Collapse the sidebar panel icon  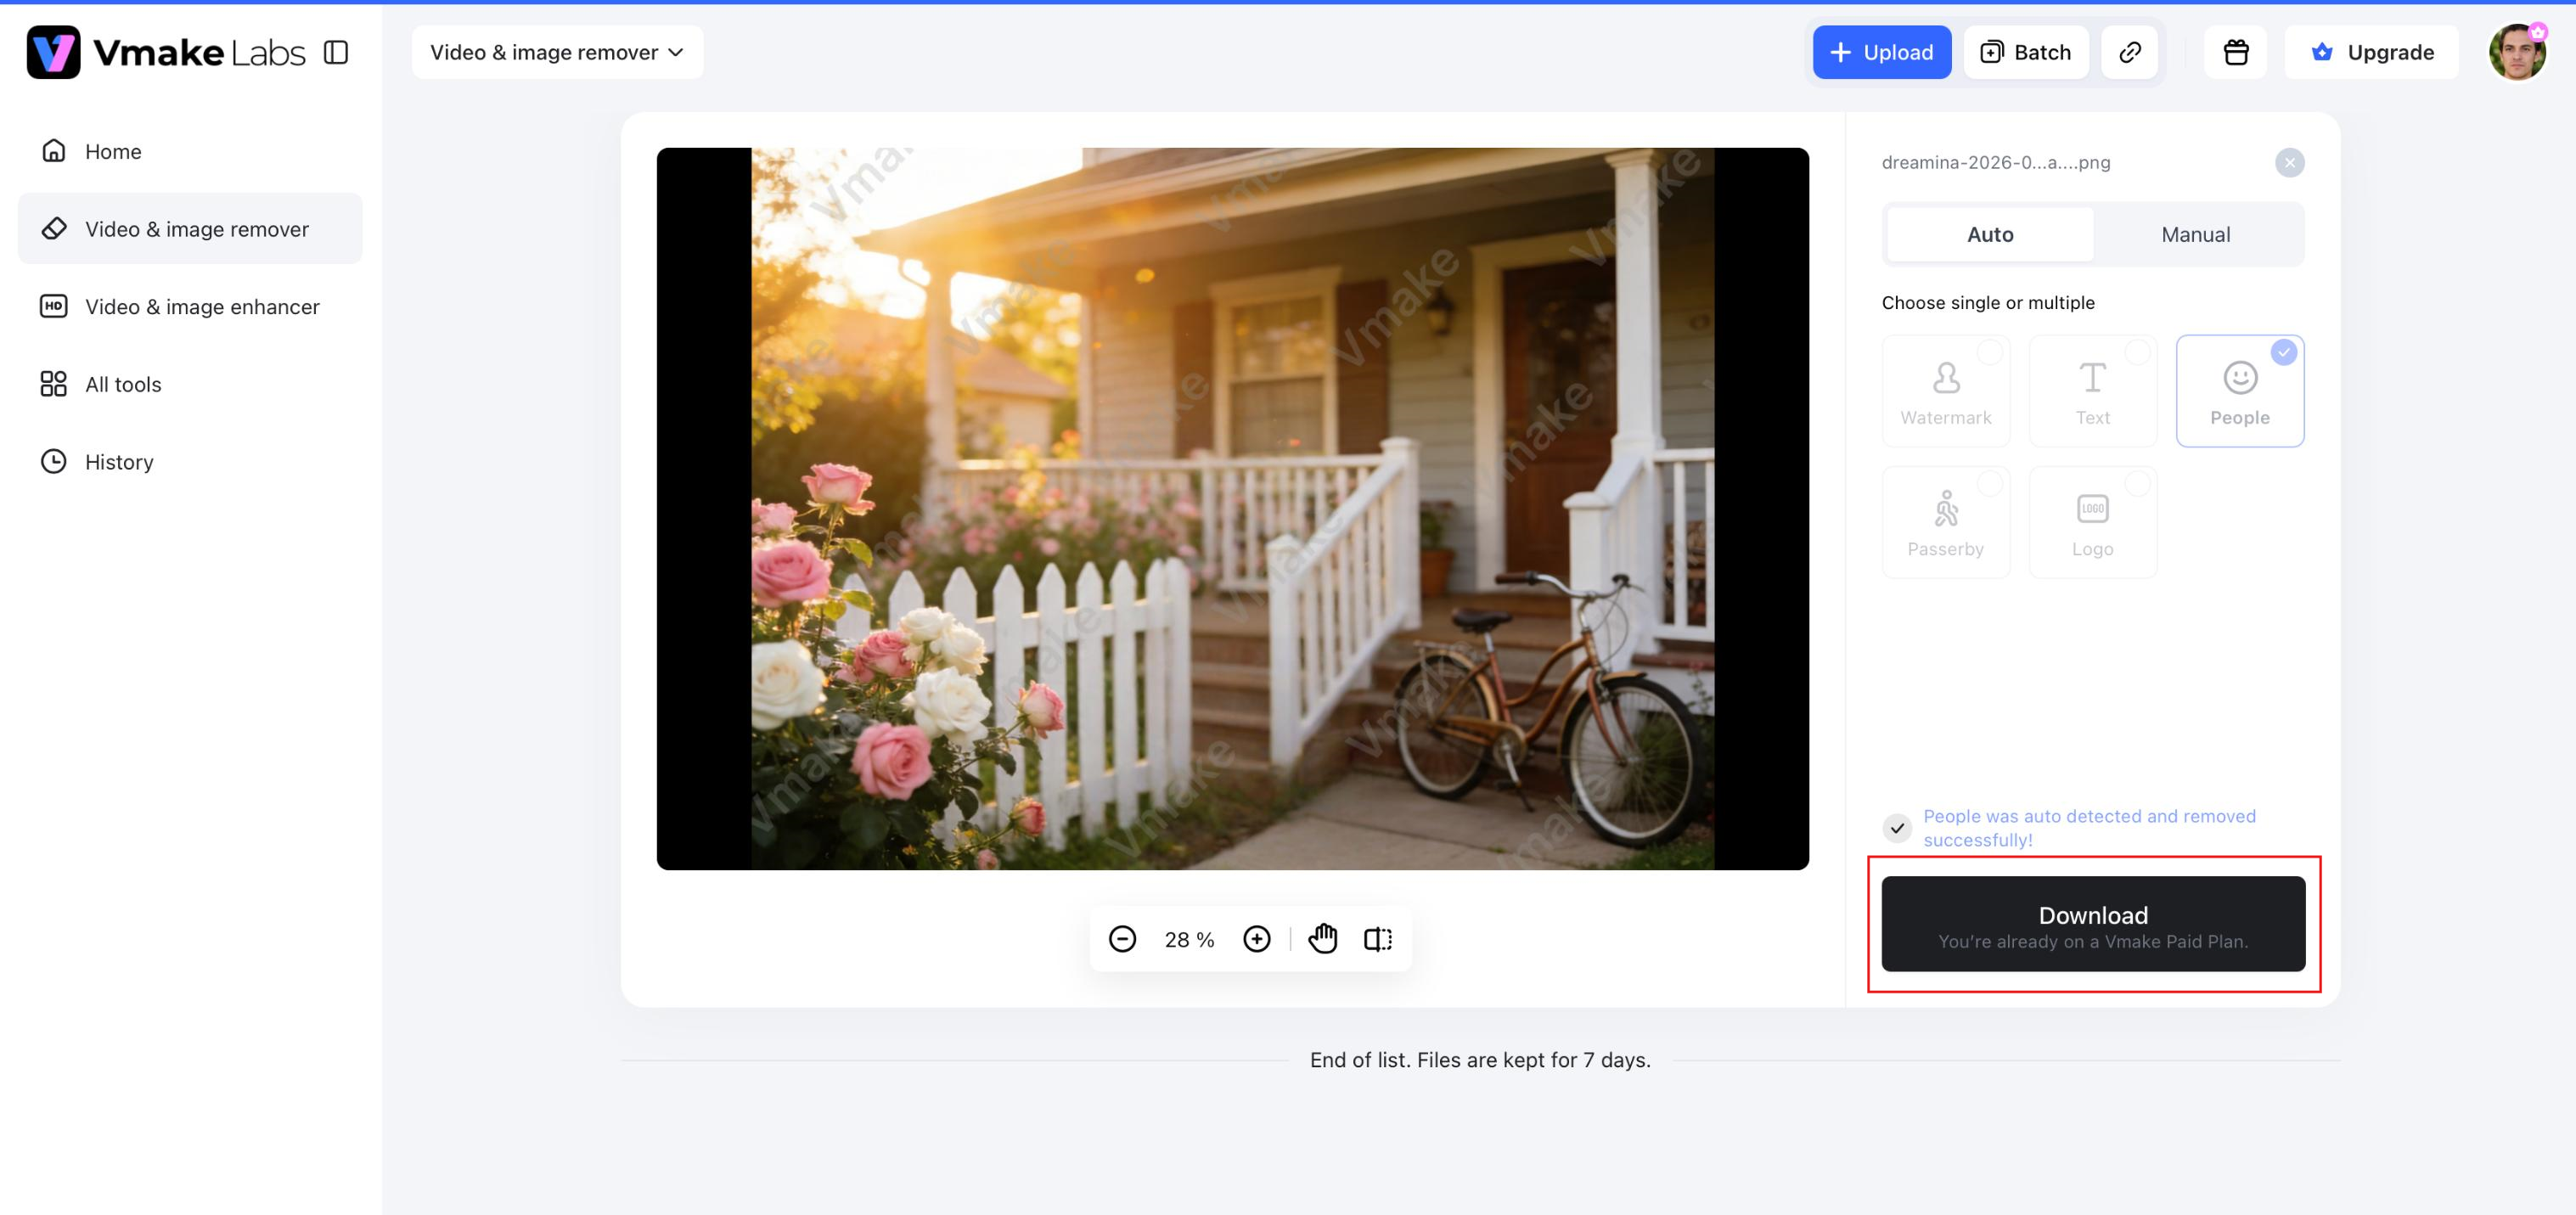(x=336, y=52)
